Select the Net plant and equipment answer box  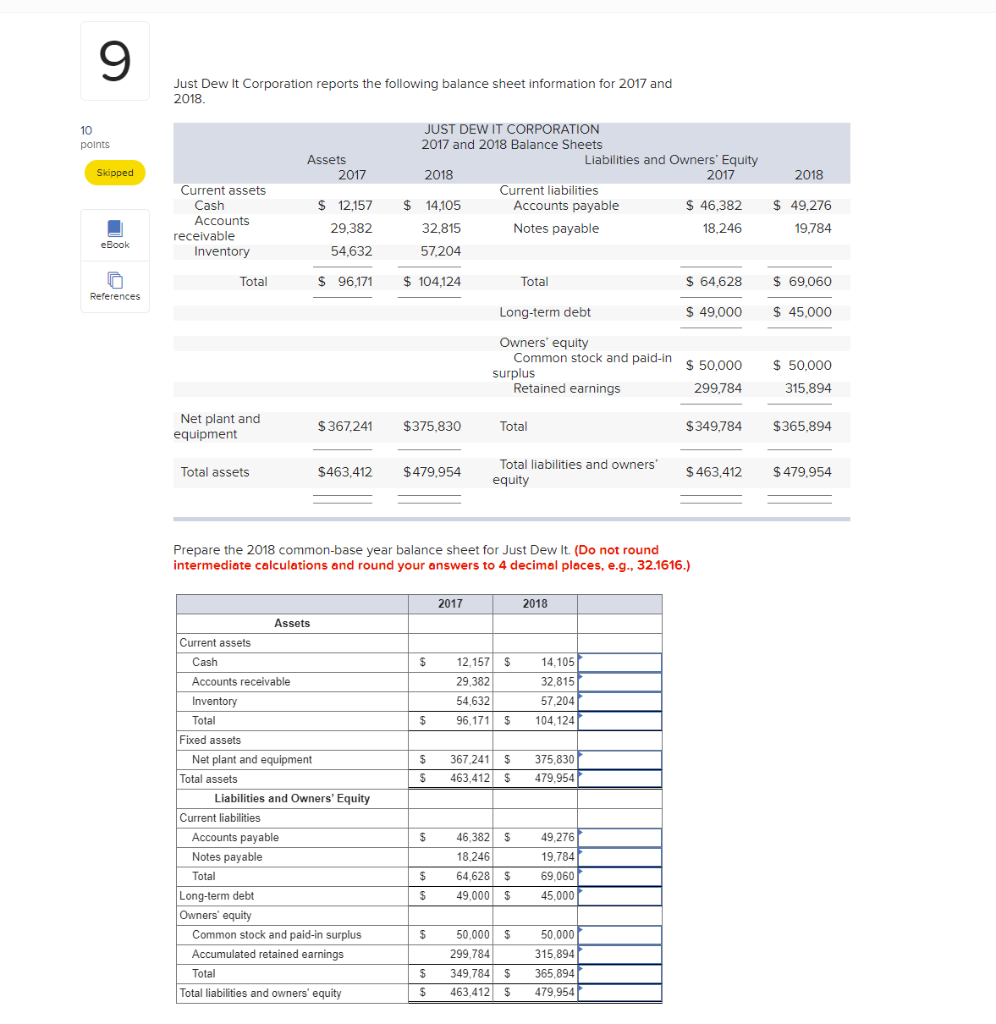620,759
